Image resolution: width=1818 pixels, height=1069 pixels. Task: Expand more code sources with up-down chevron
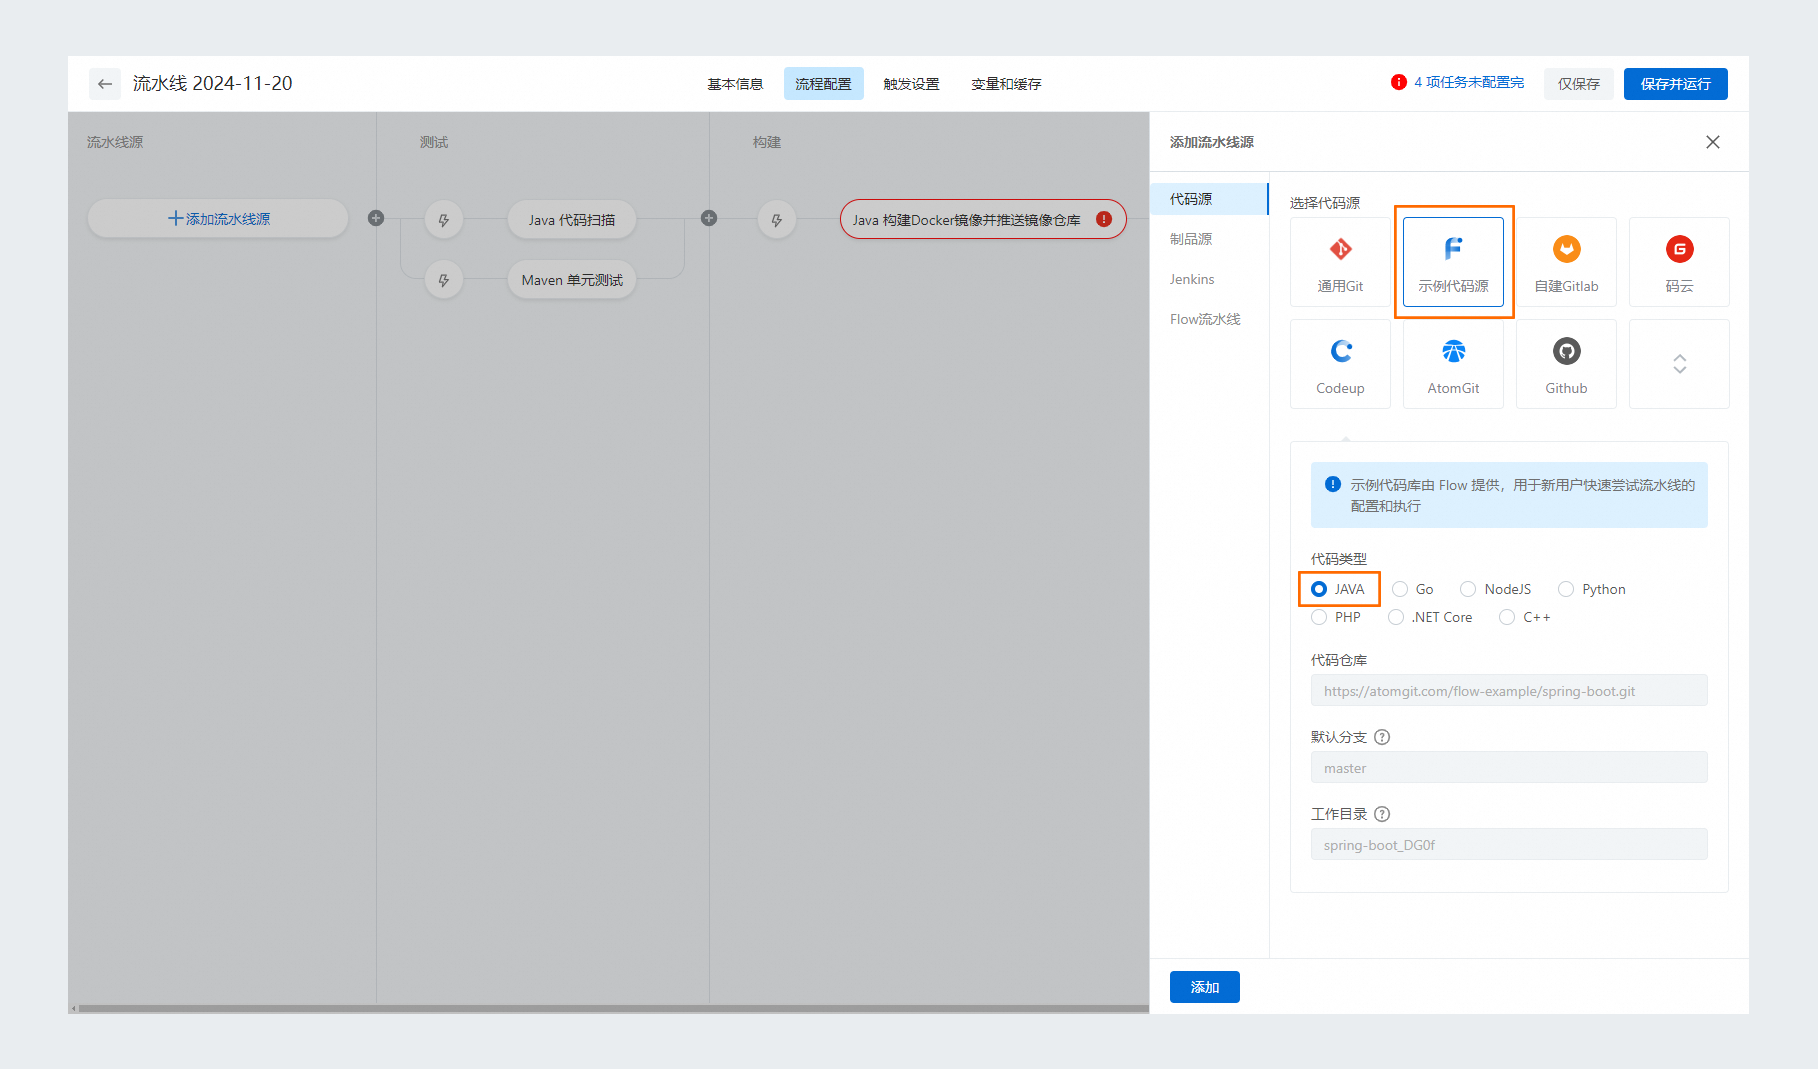click(1679, 364)
